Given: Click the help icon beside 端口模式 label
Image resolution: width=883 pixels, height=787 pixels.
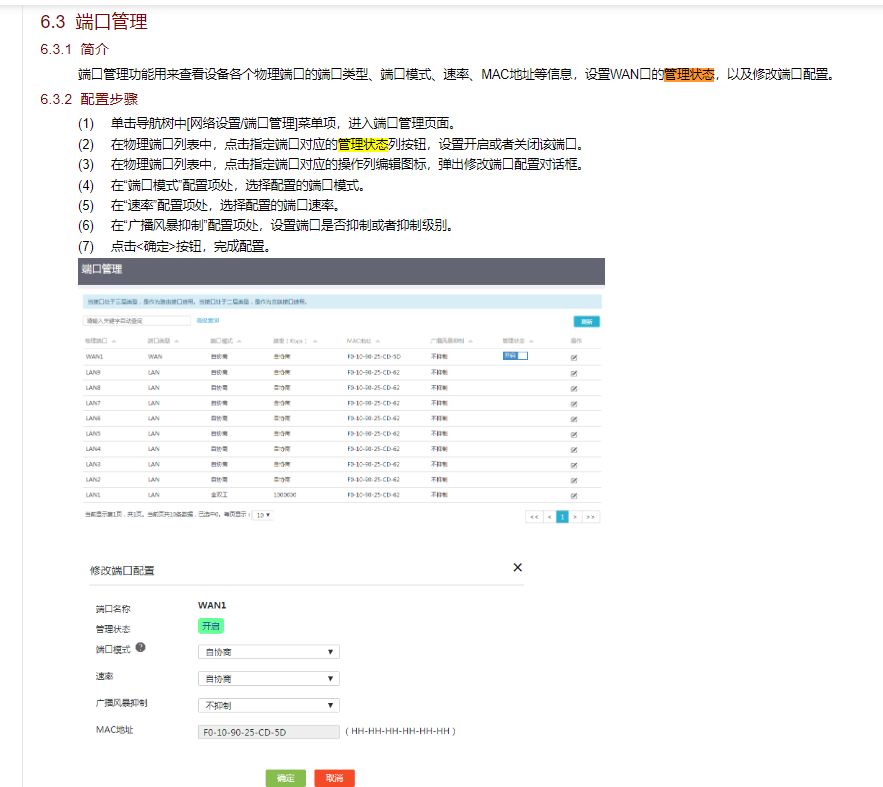Looking at the screenshot, I should 140,647.
